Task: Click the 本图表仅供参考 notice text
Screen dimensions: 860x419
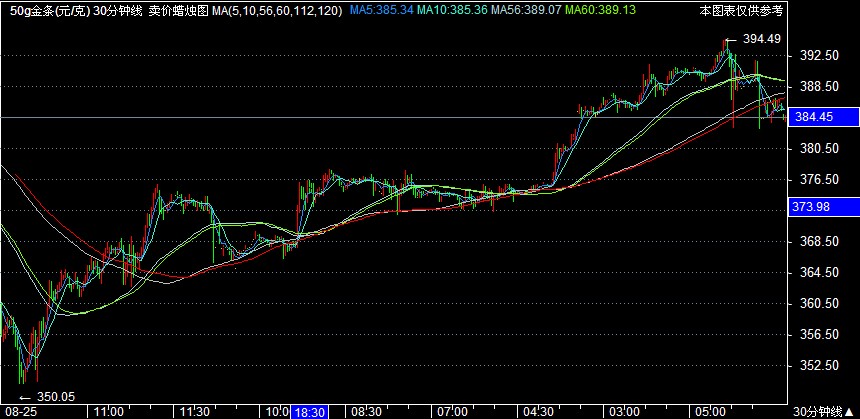Action: (741, 10)
